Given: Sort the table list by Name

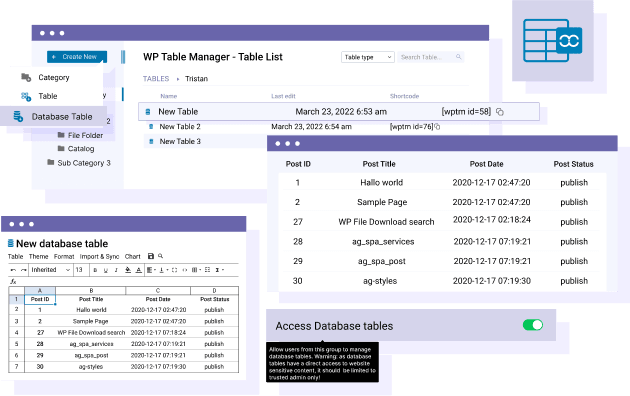Looking at the screenshot, I should [169, 96].
